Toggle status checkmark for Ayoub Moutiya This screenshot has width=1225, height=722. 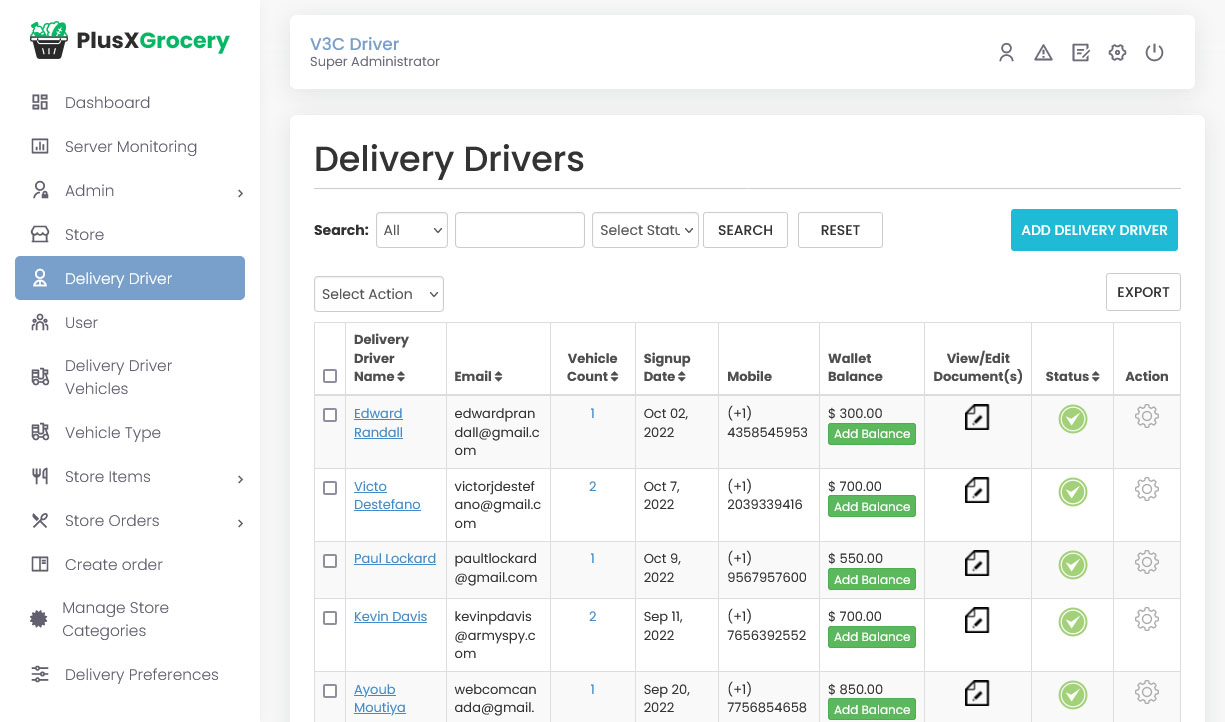[1073, 695]
